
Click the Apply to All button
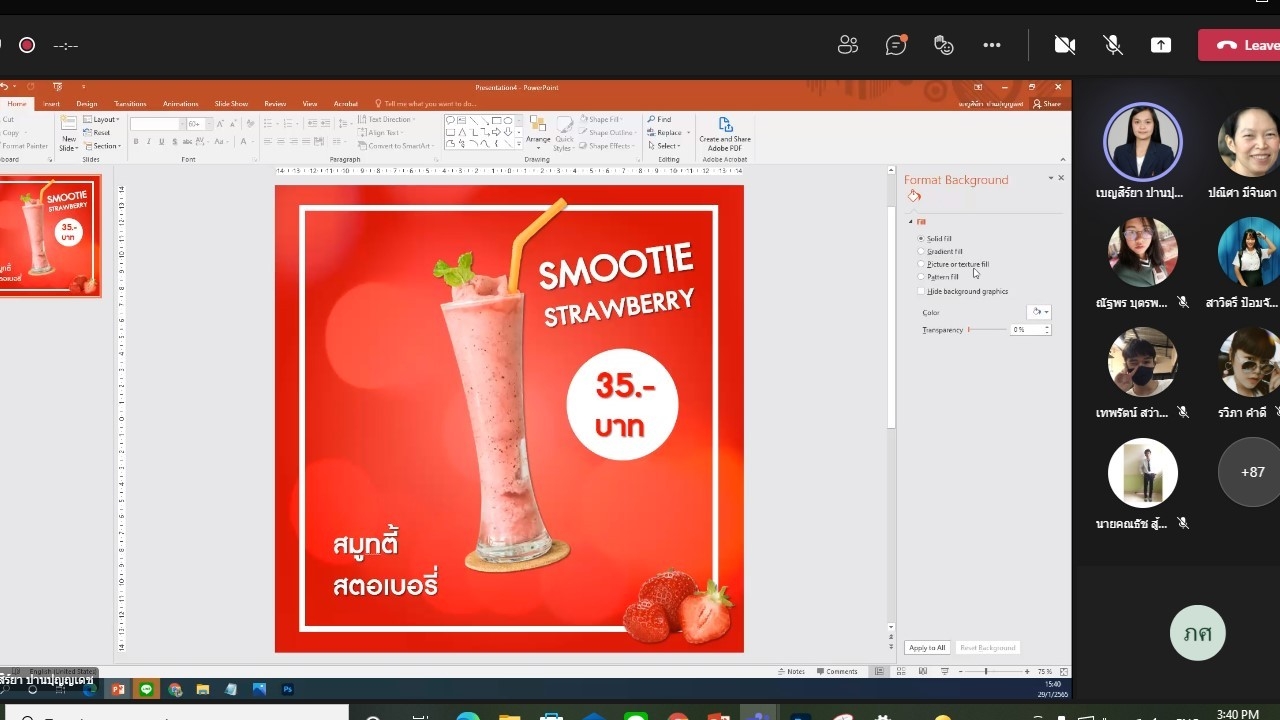tap(927, 648)
